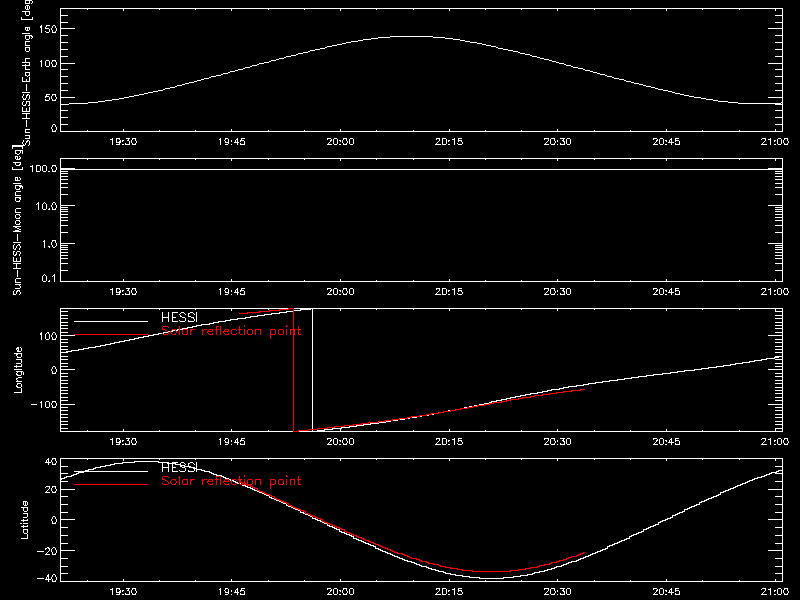Click HESSI legend text in Longitude plot
The height and width of the screenshot is (600, 800).
[179, 317]
